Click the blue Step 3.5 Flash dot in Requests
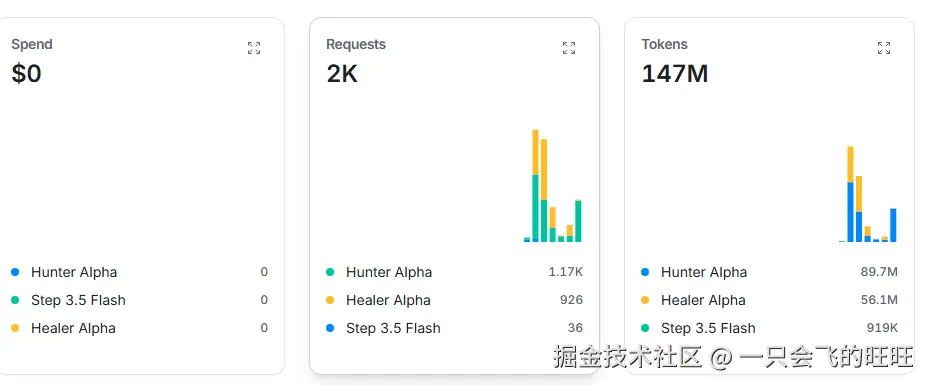The height and width of the screenshot is (385, 928). click(330, 328)
